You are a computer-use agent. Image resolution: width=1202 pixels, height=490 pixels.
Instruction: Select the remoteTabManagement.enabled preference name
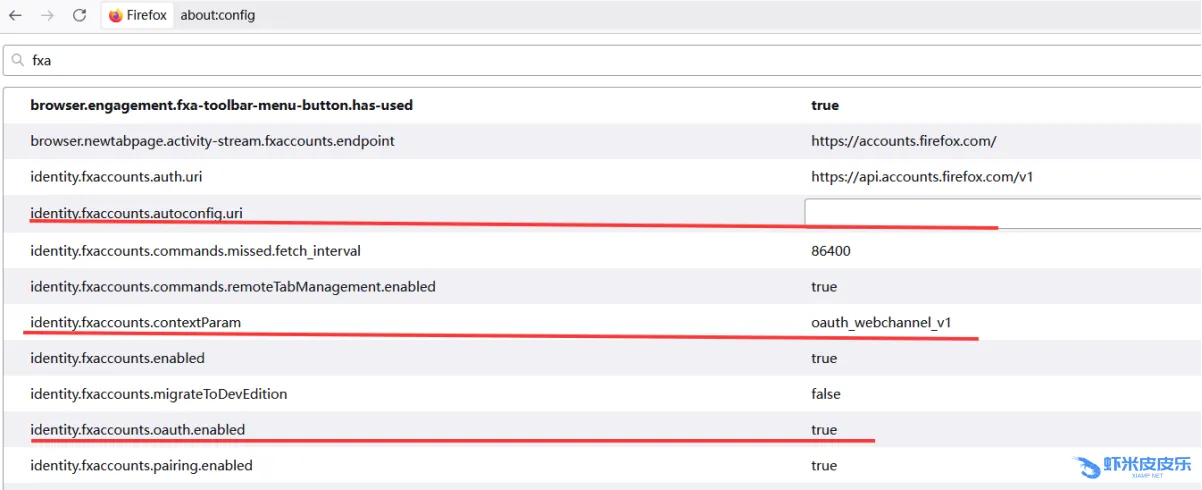(x=233, y=287)
